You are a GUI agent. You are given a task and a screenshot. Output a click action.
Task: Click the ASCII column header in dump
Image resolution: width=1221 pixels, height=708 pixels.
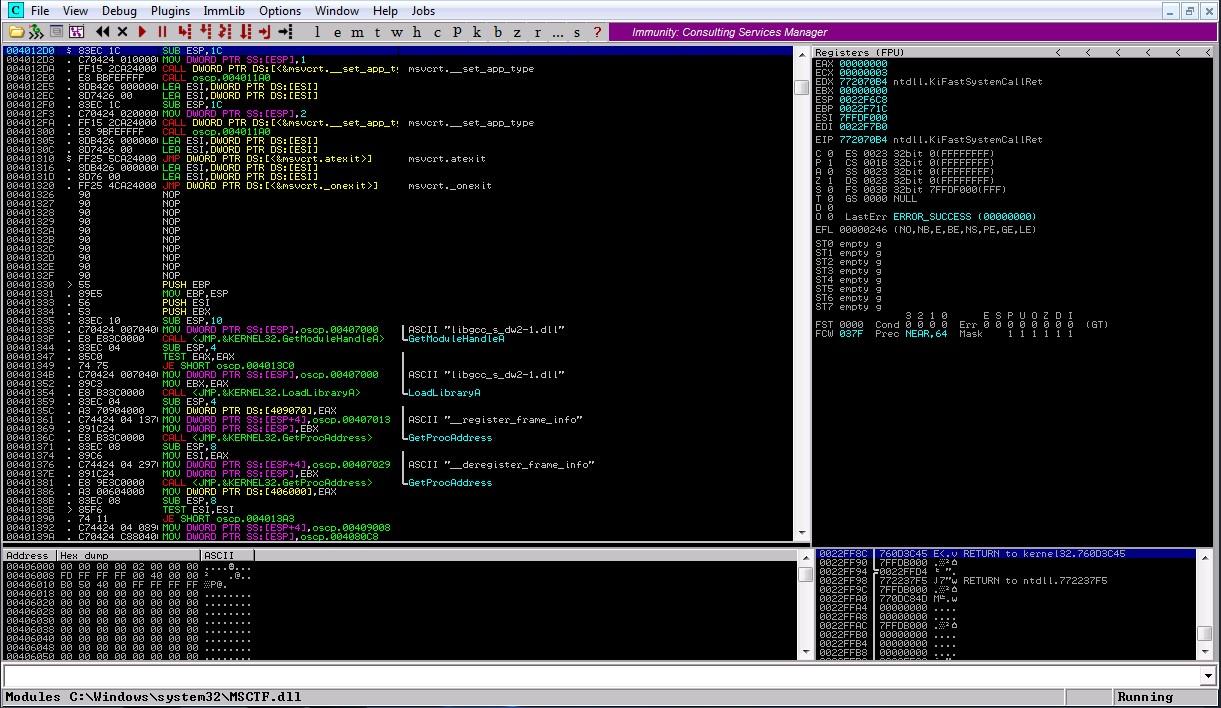tap(227, 555)
